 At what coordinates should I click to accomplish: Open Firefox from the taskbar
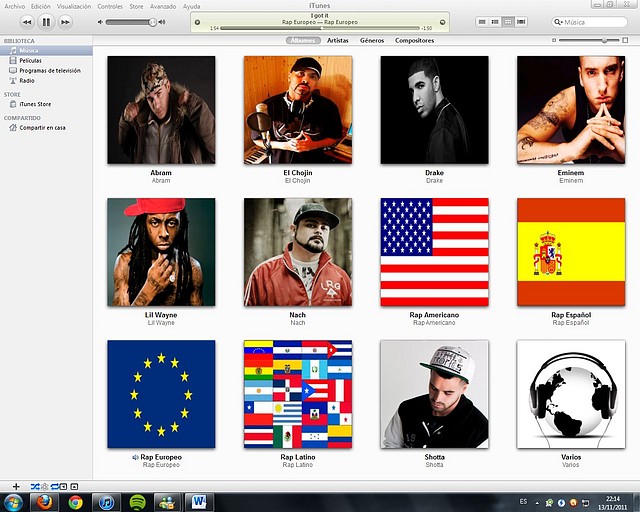coord(44,502)
